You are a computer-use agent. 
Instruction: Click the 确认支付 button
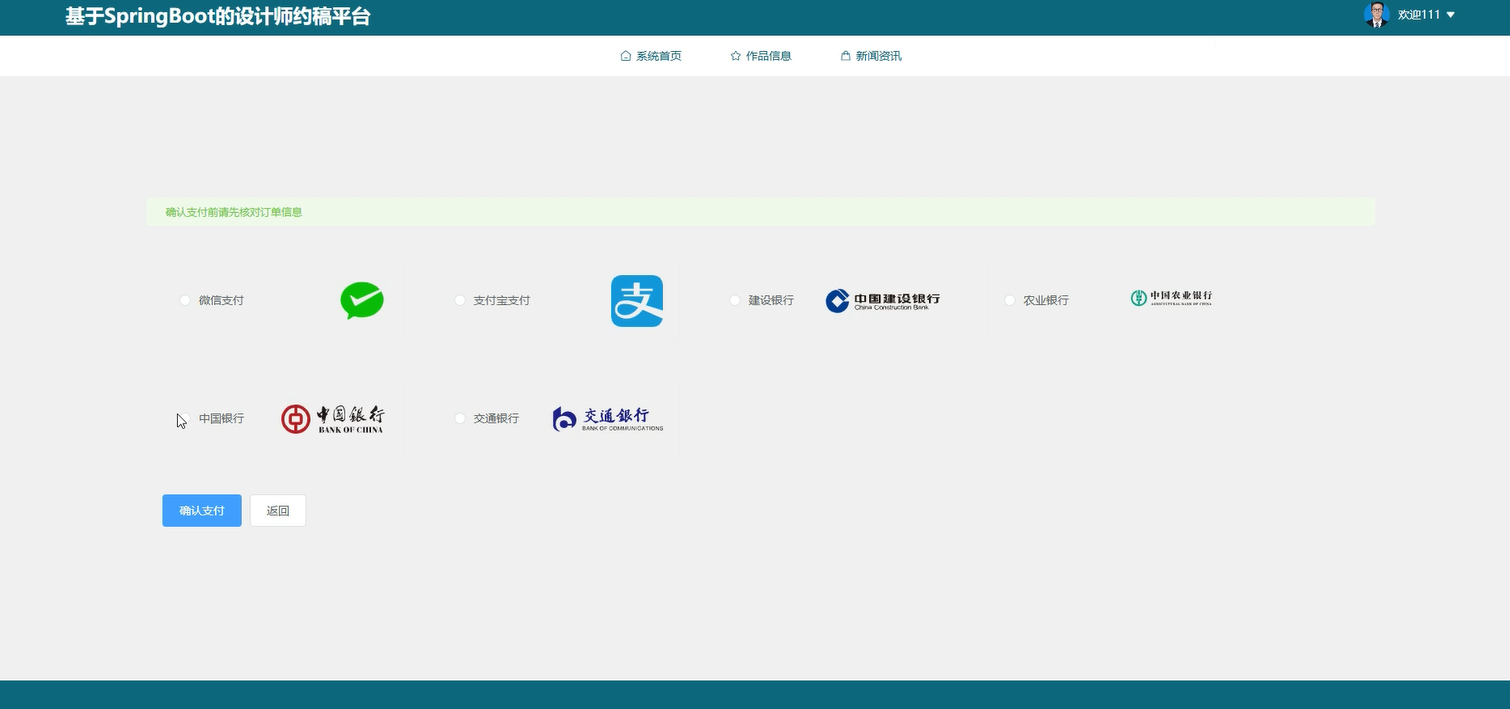[x=202, y=510]
